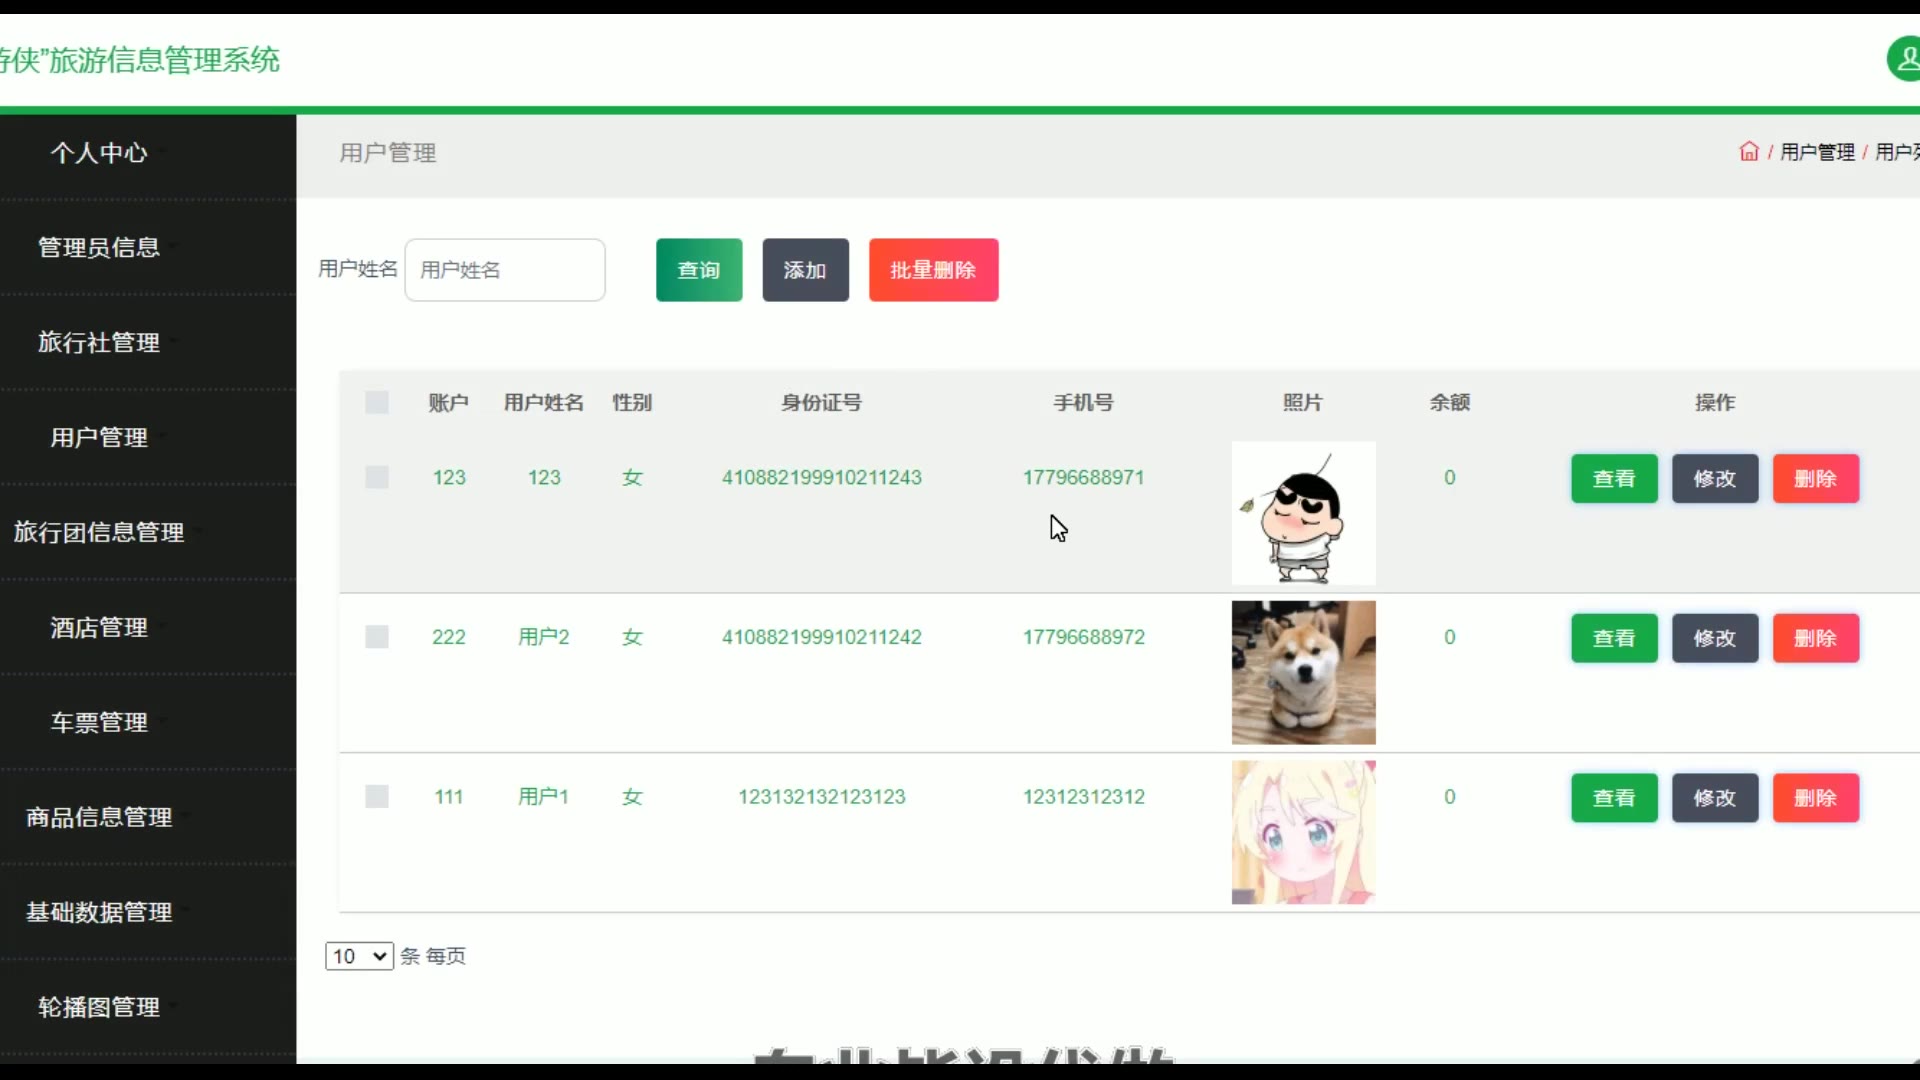Tick the checkbox for account 111

[377, 797]
